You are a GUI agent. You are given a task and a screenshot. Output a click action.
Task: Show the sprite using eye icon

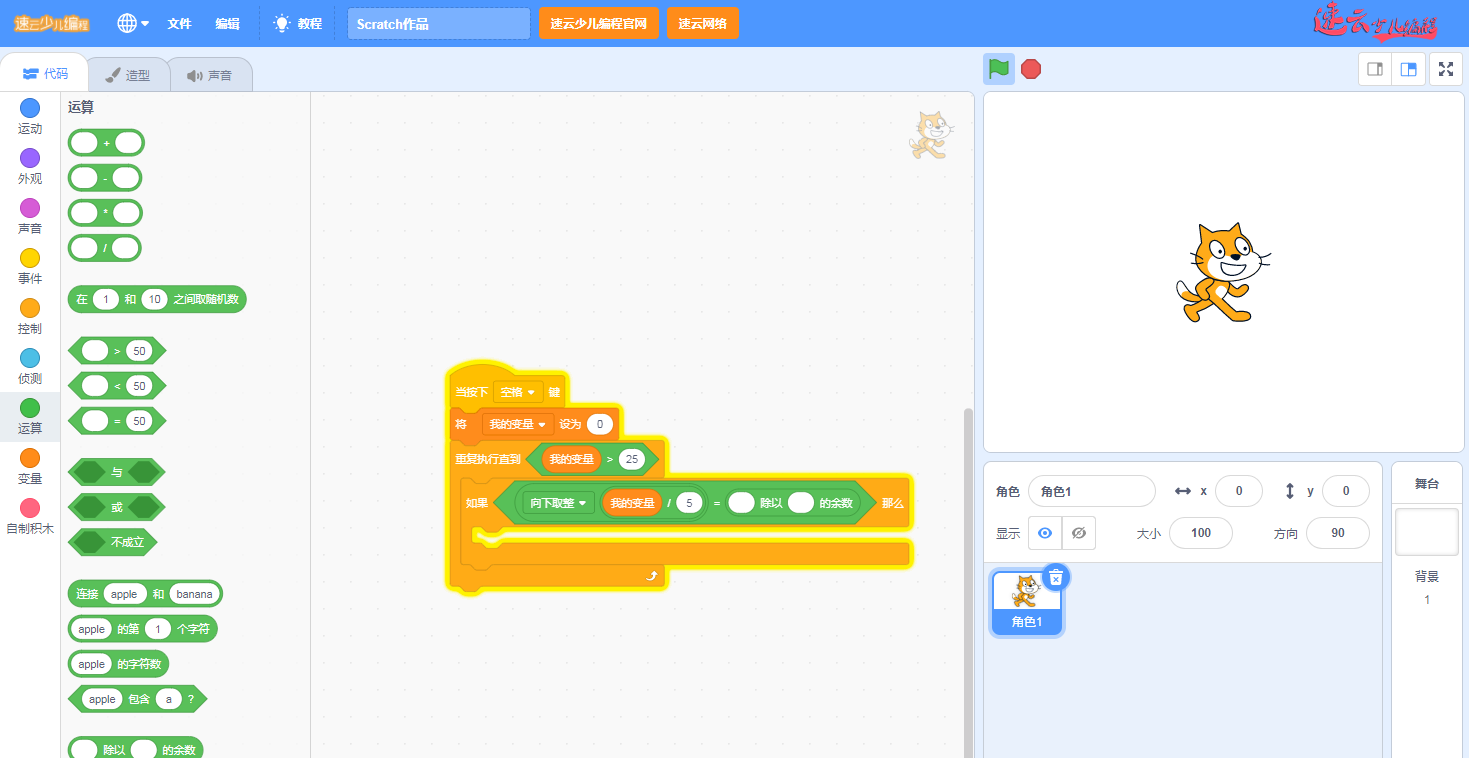click(x=1045, y=533)
